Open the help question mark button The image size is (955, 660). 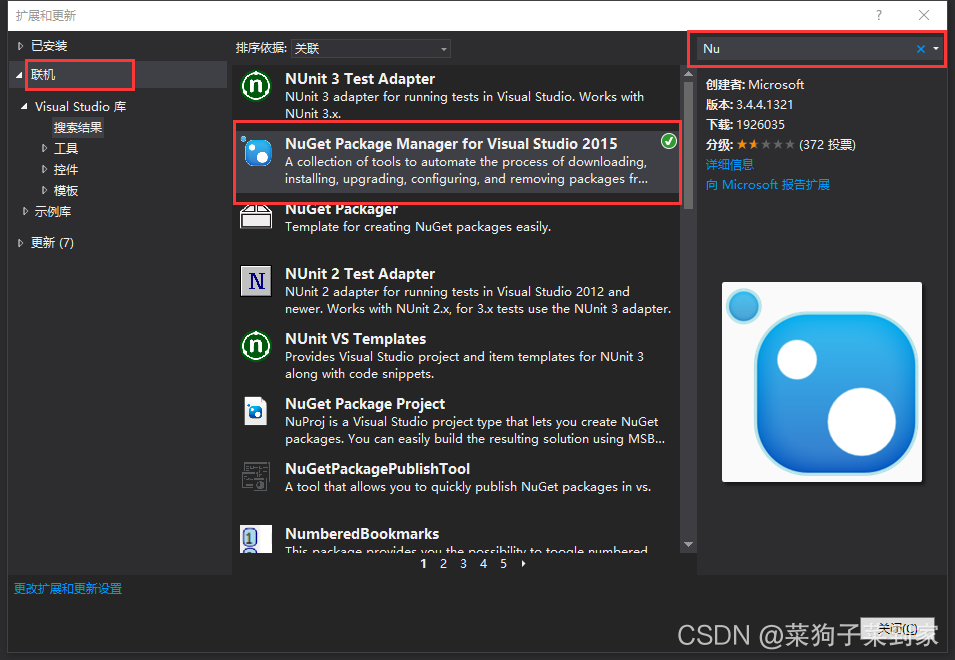[878, 15]
